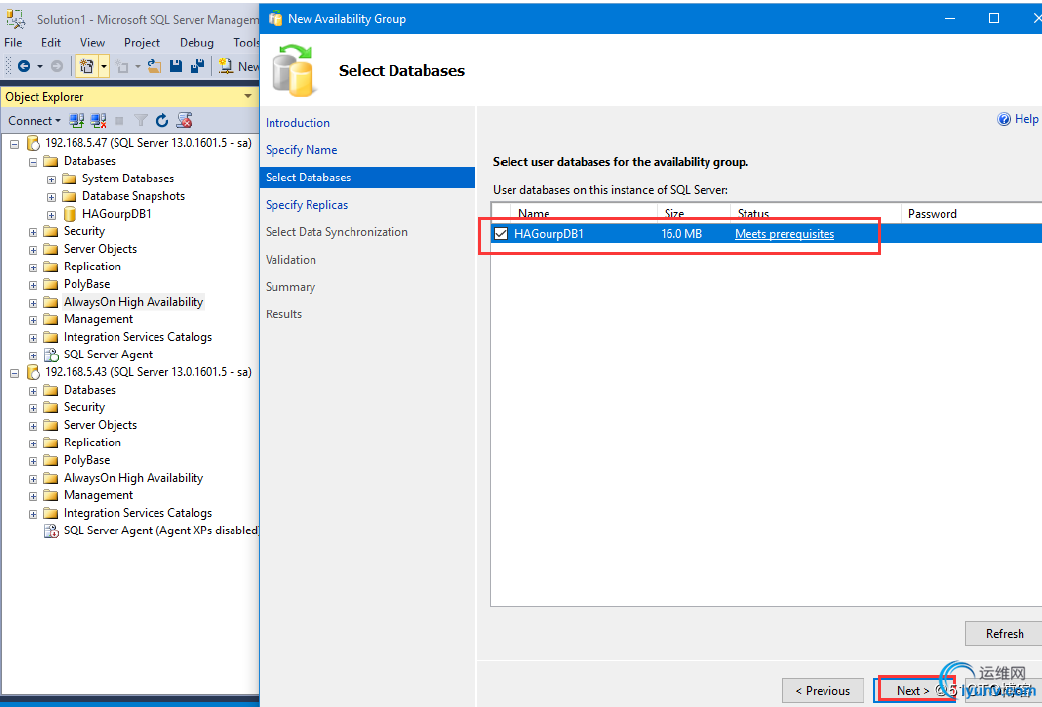Click the HAGourpDB1 database cylinder icon in tree
Viewport: 1042px width, 707px height.
pyautogui.click(x=69, y=214)
